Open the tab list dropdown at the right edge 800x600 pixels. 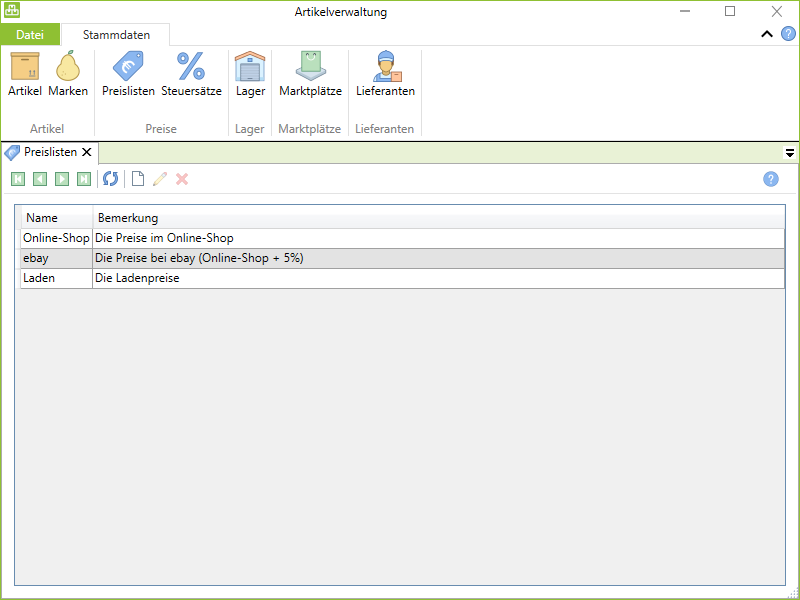coord(789,153)
